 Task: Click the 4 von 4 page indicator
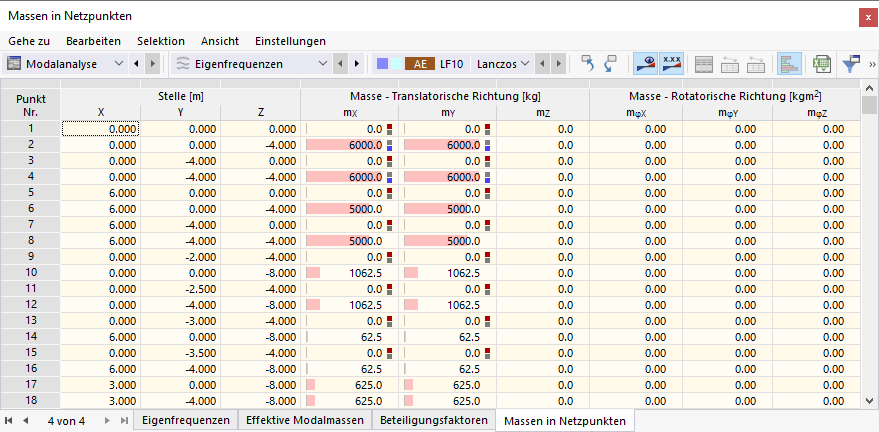(66, 421)
